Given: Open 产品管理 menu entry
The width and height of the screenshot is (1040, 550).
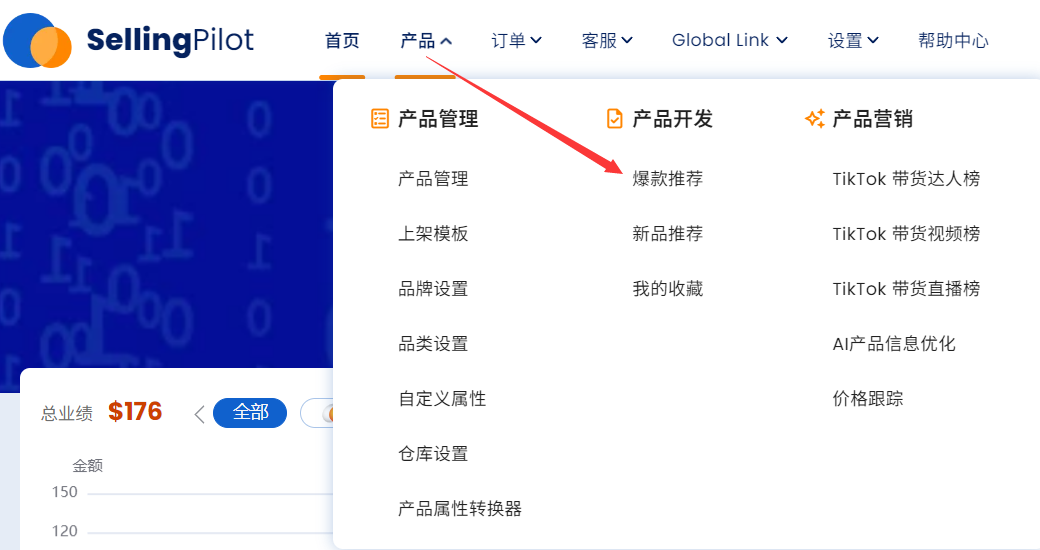Looking at the screenshot, I should pos(433,178).
